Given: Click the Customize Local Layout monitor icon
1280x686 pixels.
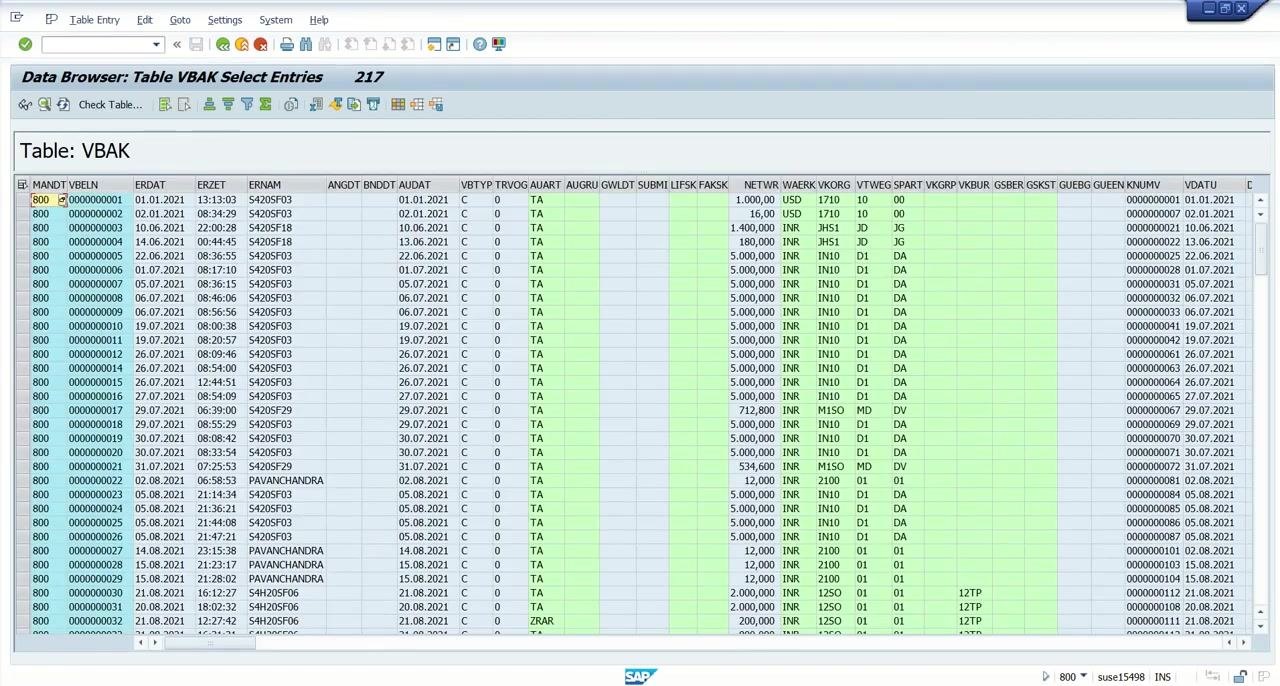Looking at the screenshot, I should pos(499,44).
